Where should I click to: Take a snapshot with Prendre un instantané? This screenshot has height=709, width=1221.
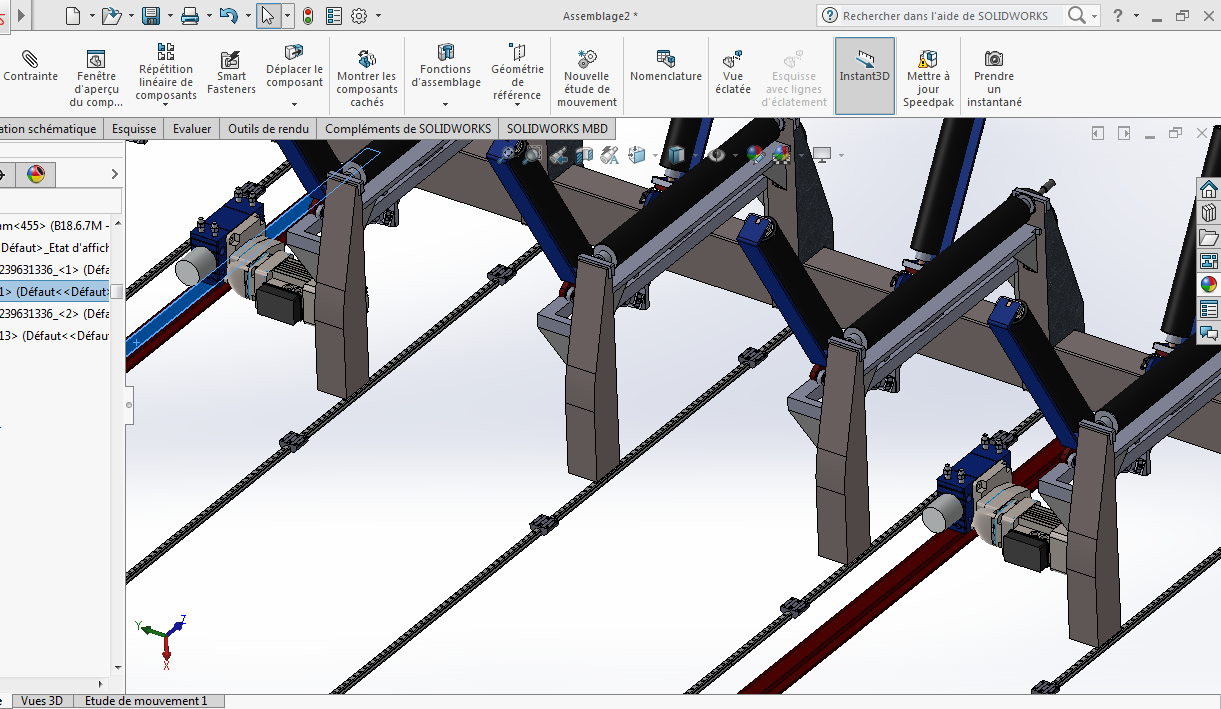pos(993,78)
